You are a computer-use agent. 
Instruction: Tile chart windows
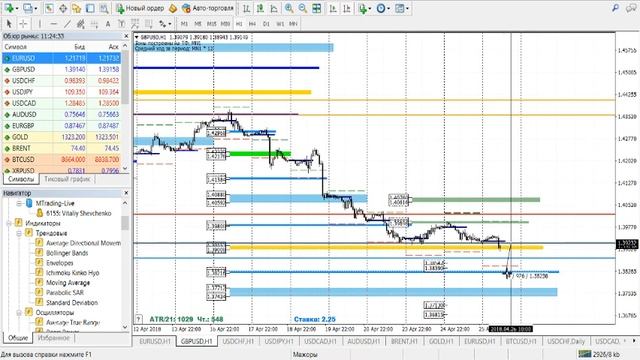(316, 8)
